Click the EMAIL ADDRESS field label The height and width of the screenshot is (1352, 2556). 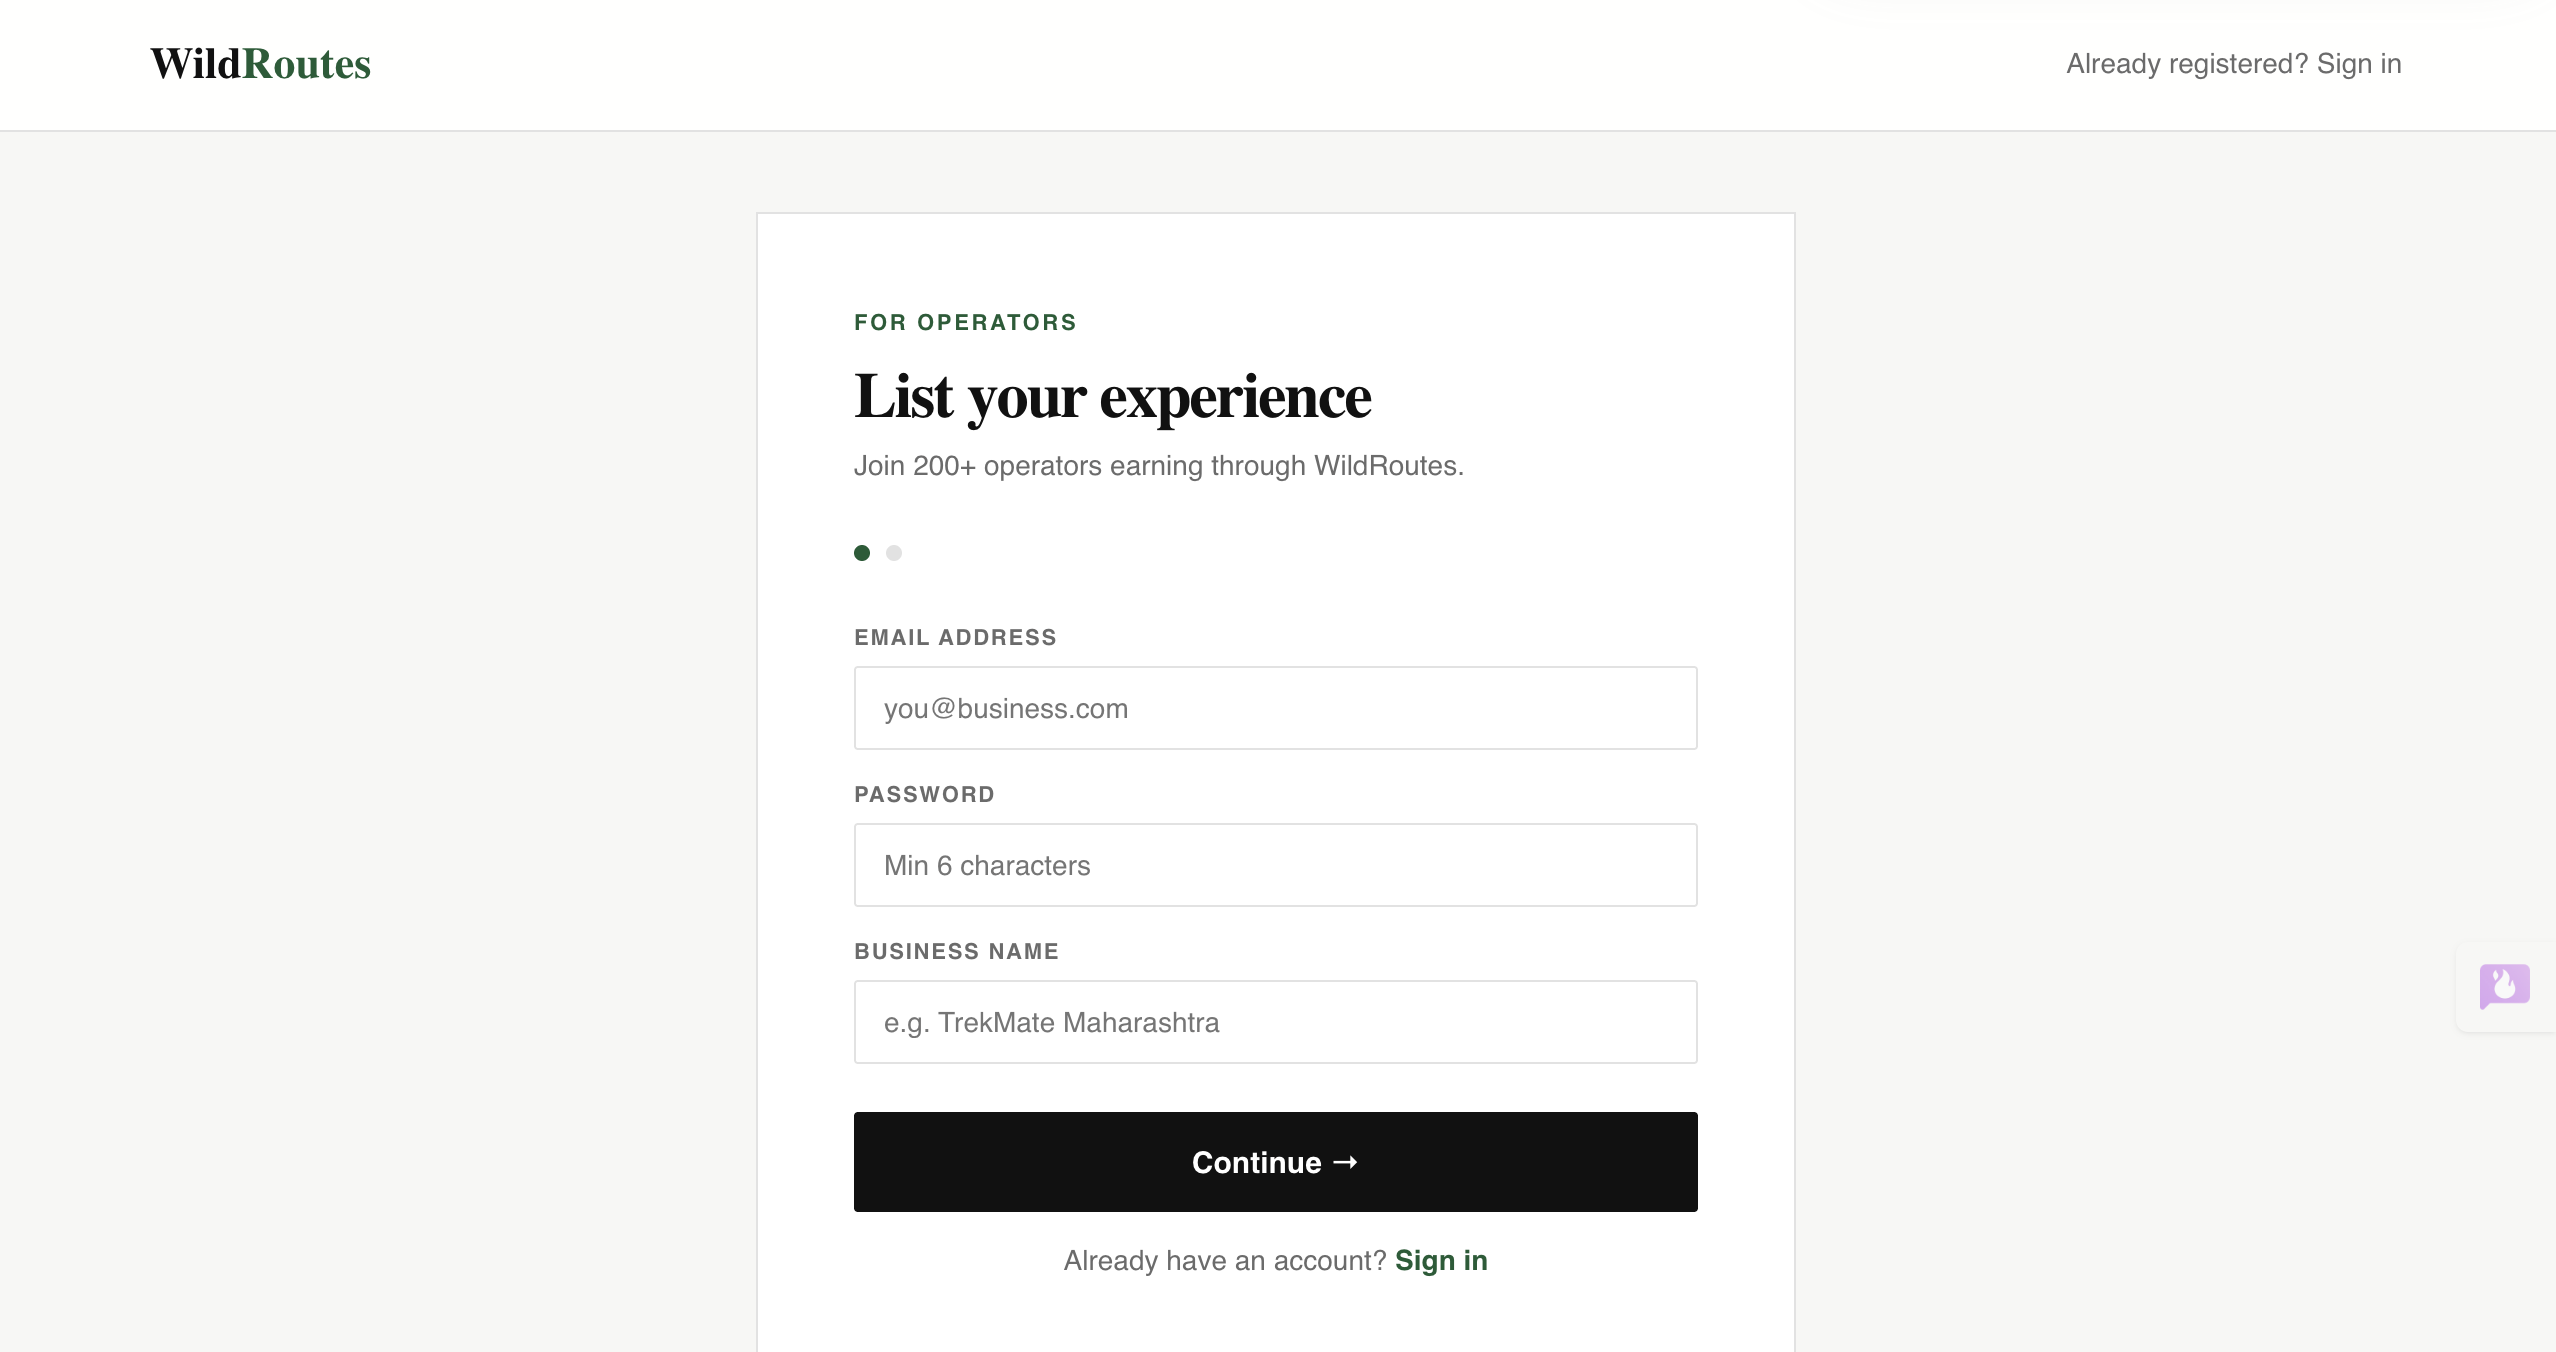pyautogui.click(x=955, y=637)
